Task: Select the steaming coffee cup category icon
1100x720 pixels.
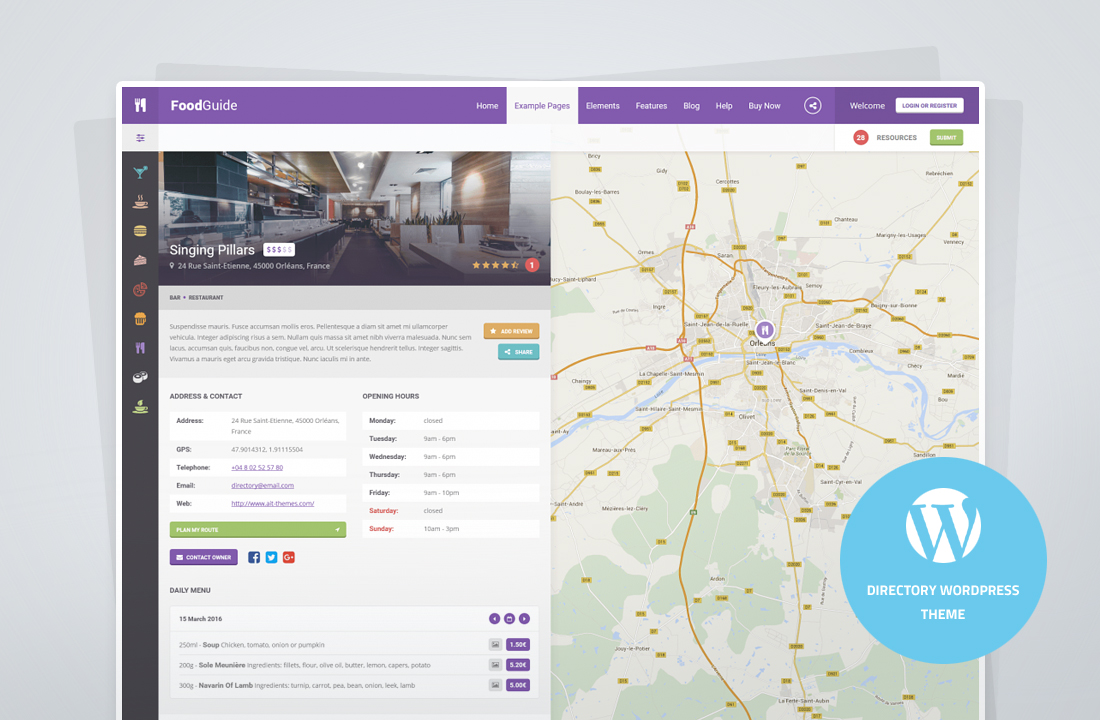Action: (x=140, y=201)
